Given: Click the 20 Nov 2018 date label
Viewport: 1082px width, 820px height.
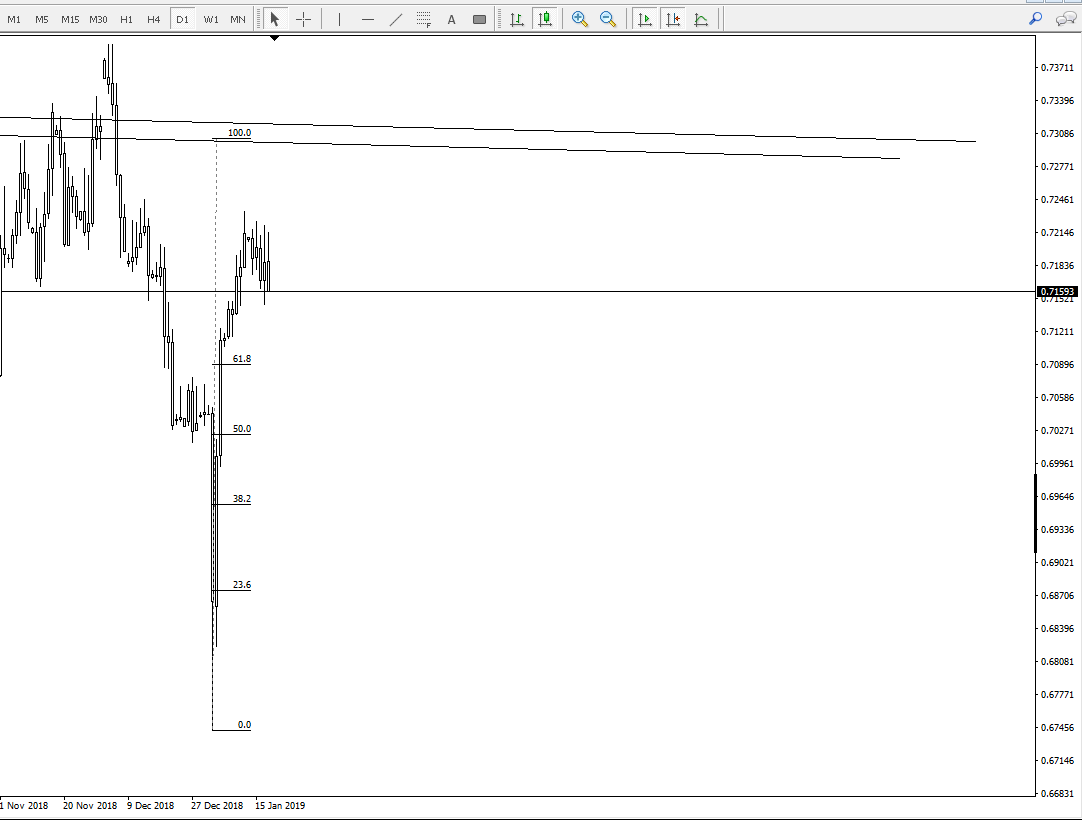Looking at the screenshot, I should coord(90,806).
